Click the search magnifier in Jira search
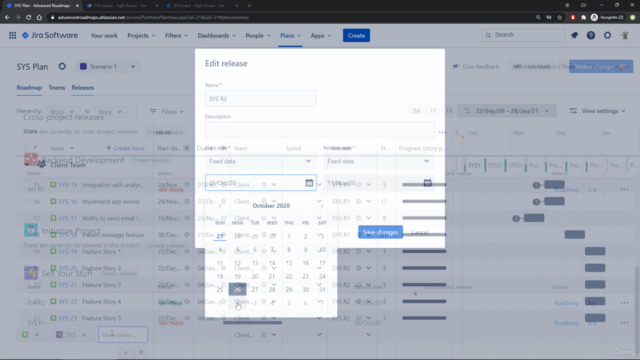The height and width of the screenshot is (360, 640). click(488, 35)
